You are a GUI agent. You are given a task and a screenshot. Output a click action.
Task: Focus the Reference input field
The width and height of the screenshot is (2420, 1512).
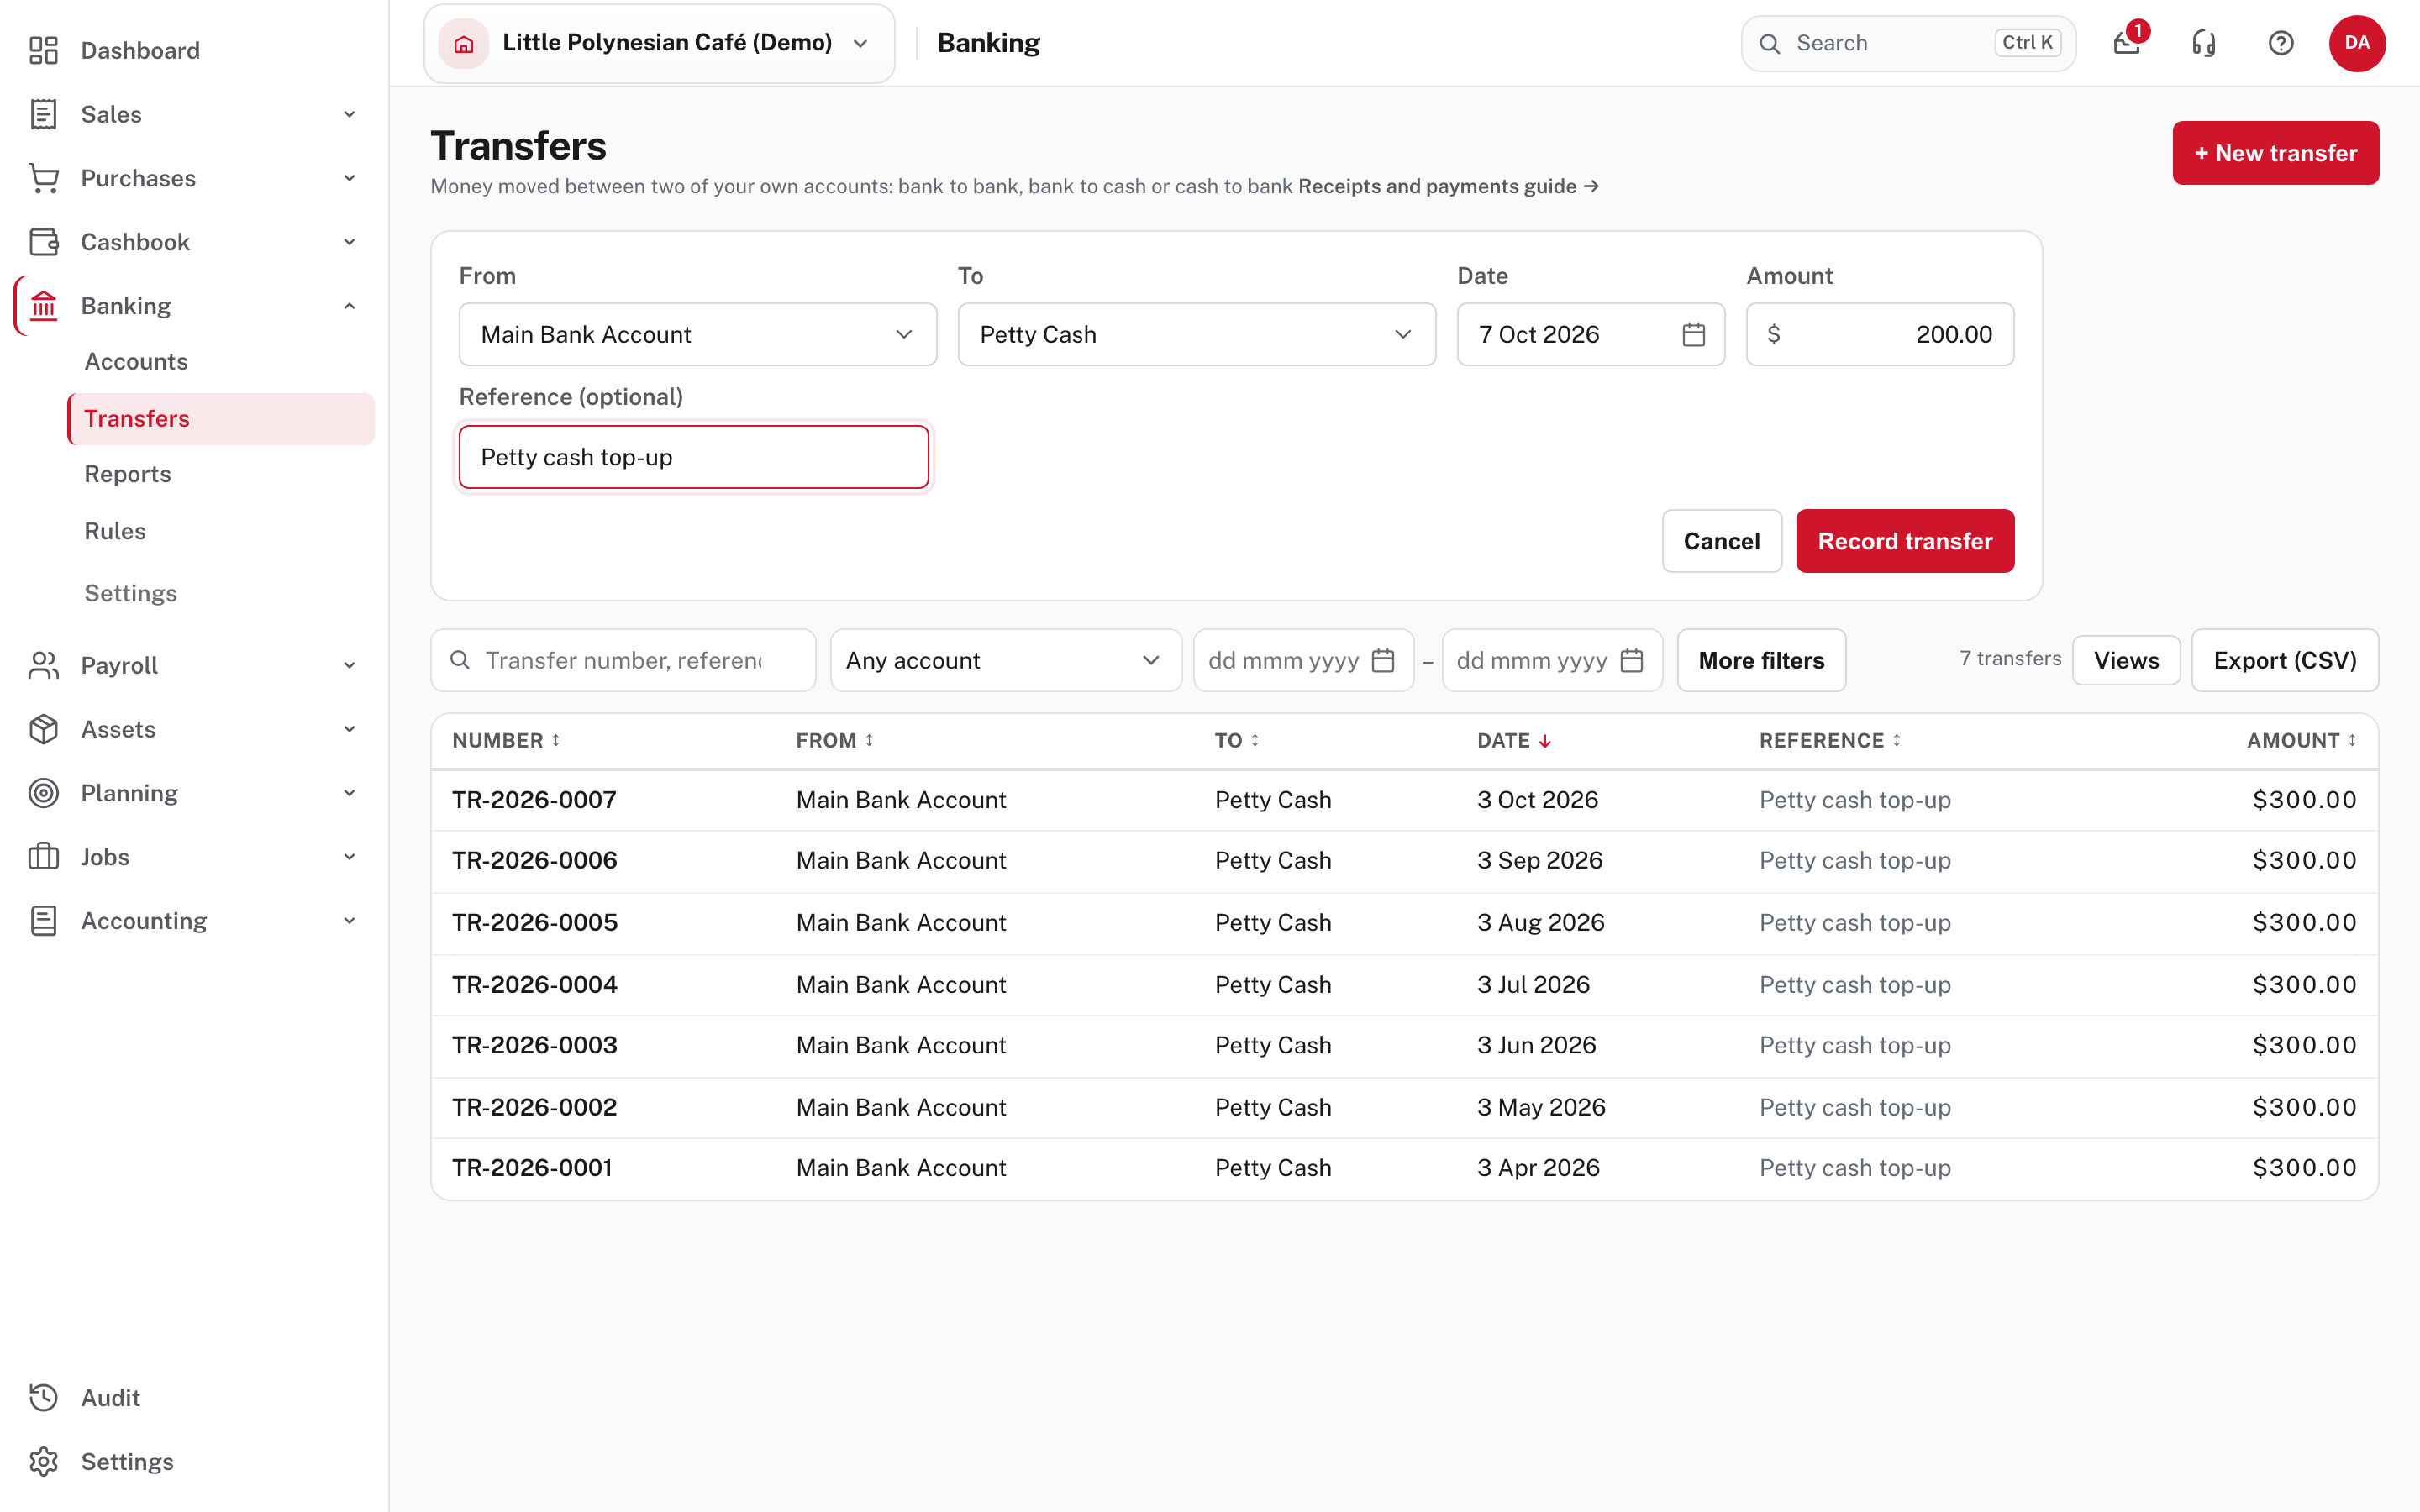click(x=693, y=457)
